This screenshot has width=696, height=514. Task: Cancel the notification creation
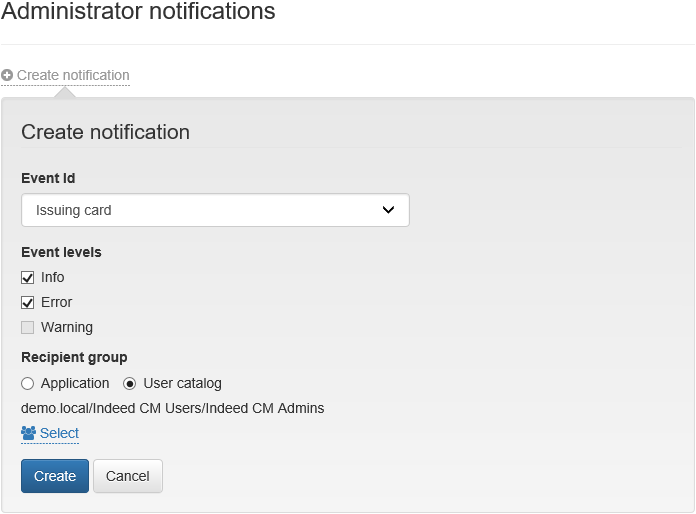click(127, 476)
